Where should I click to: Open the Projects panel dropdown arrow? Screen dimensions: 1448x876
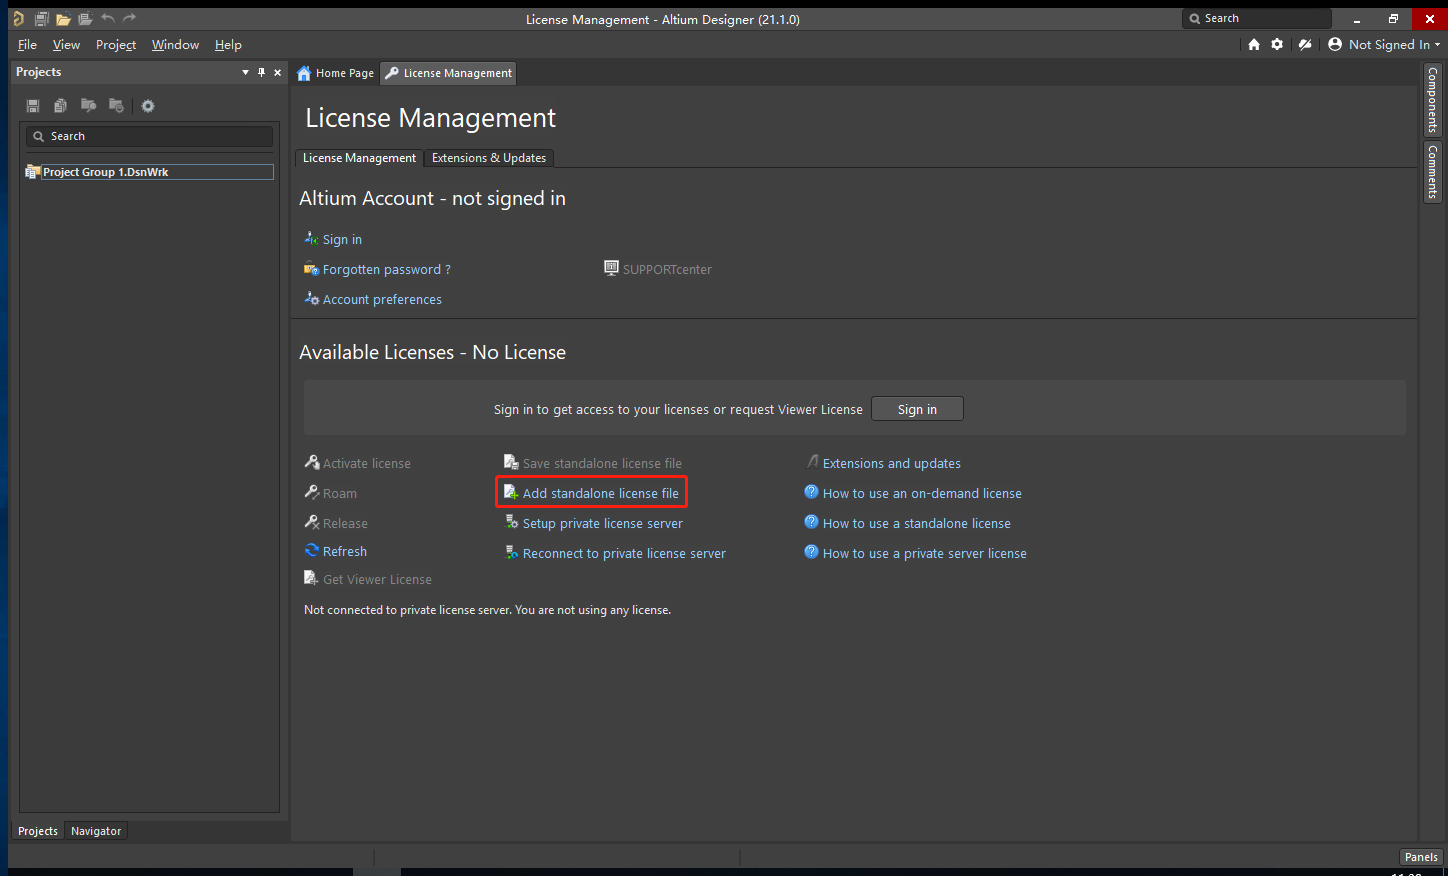click(x=245, y=72)
